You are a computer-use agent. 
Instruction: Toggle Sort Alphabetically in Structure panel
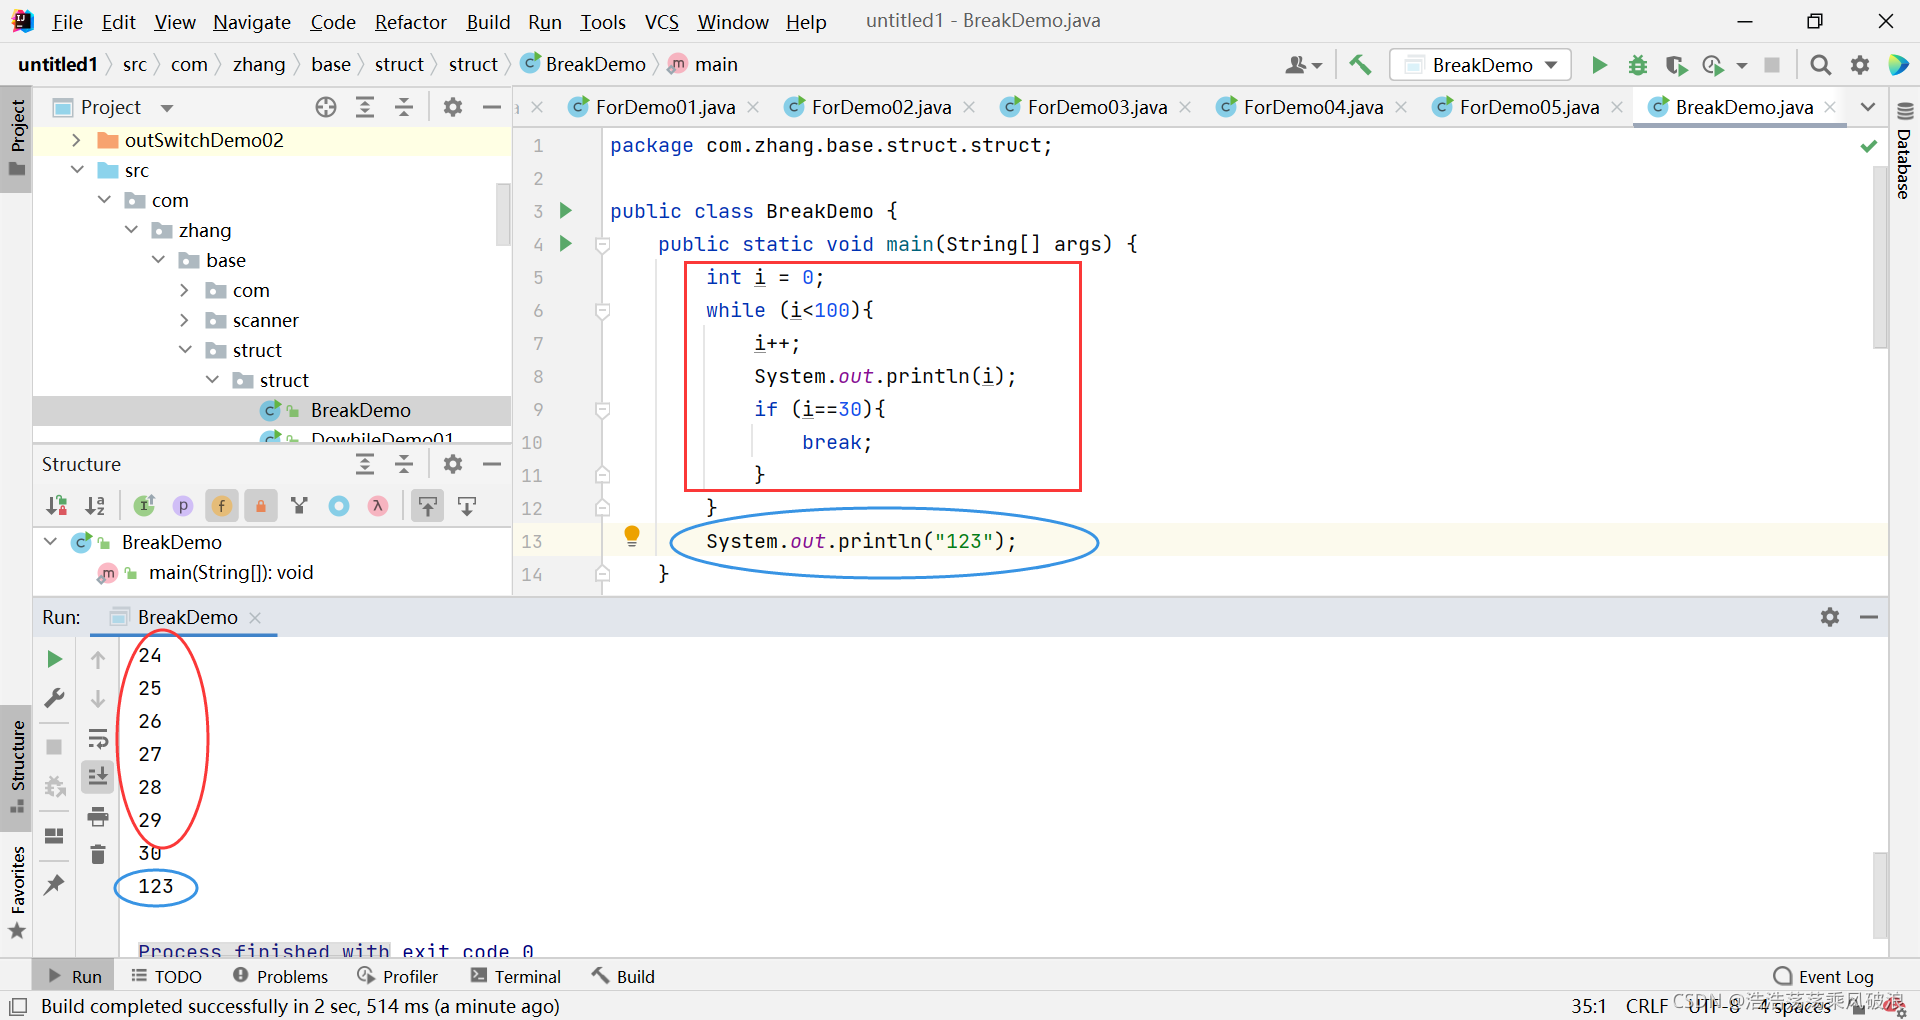point(95,506)
